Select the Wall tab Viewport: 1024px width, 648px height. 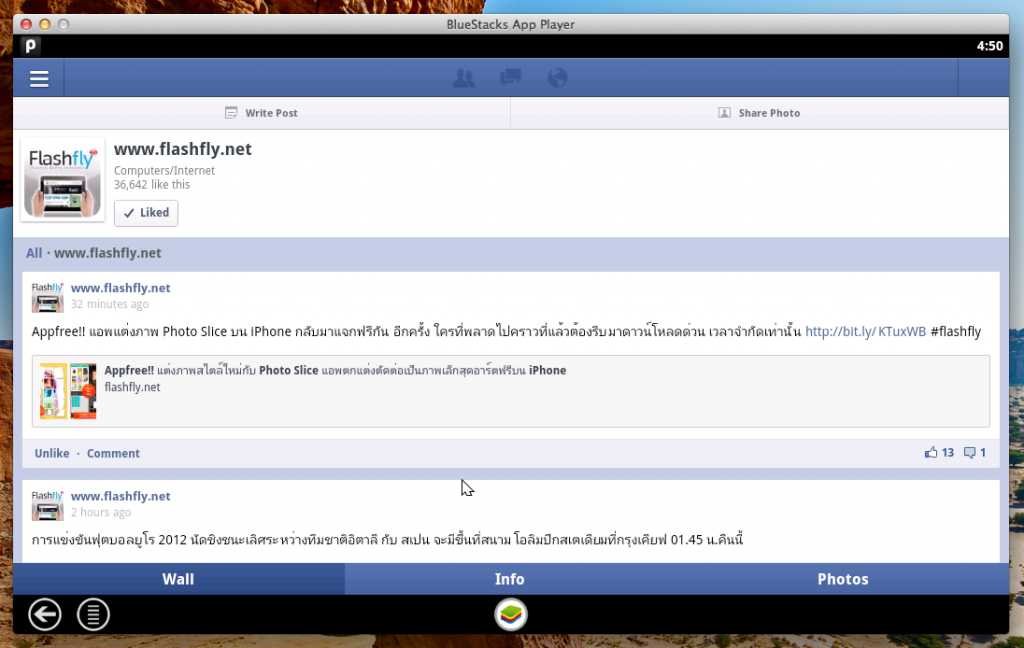pos(178,579)
